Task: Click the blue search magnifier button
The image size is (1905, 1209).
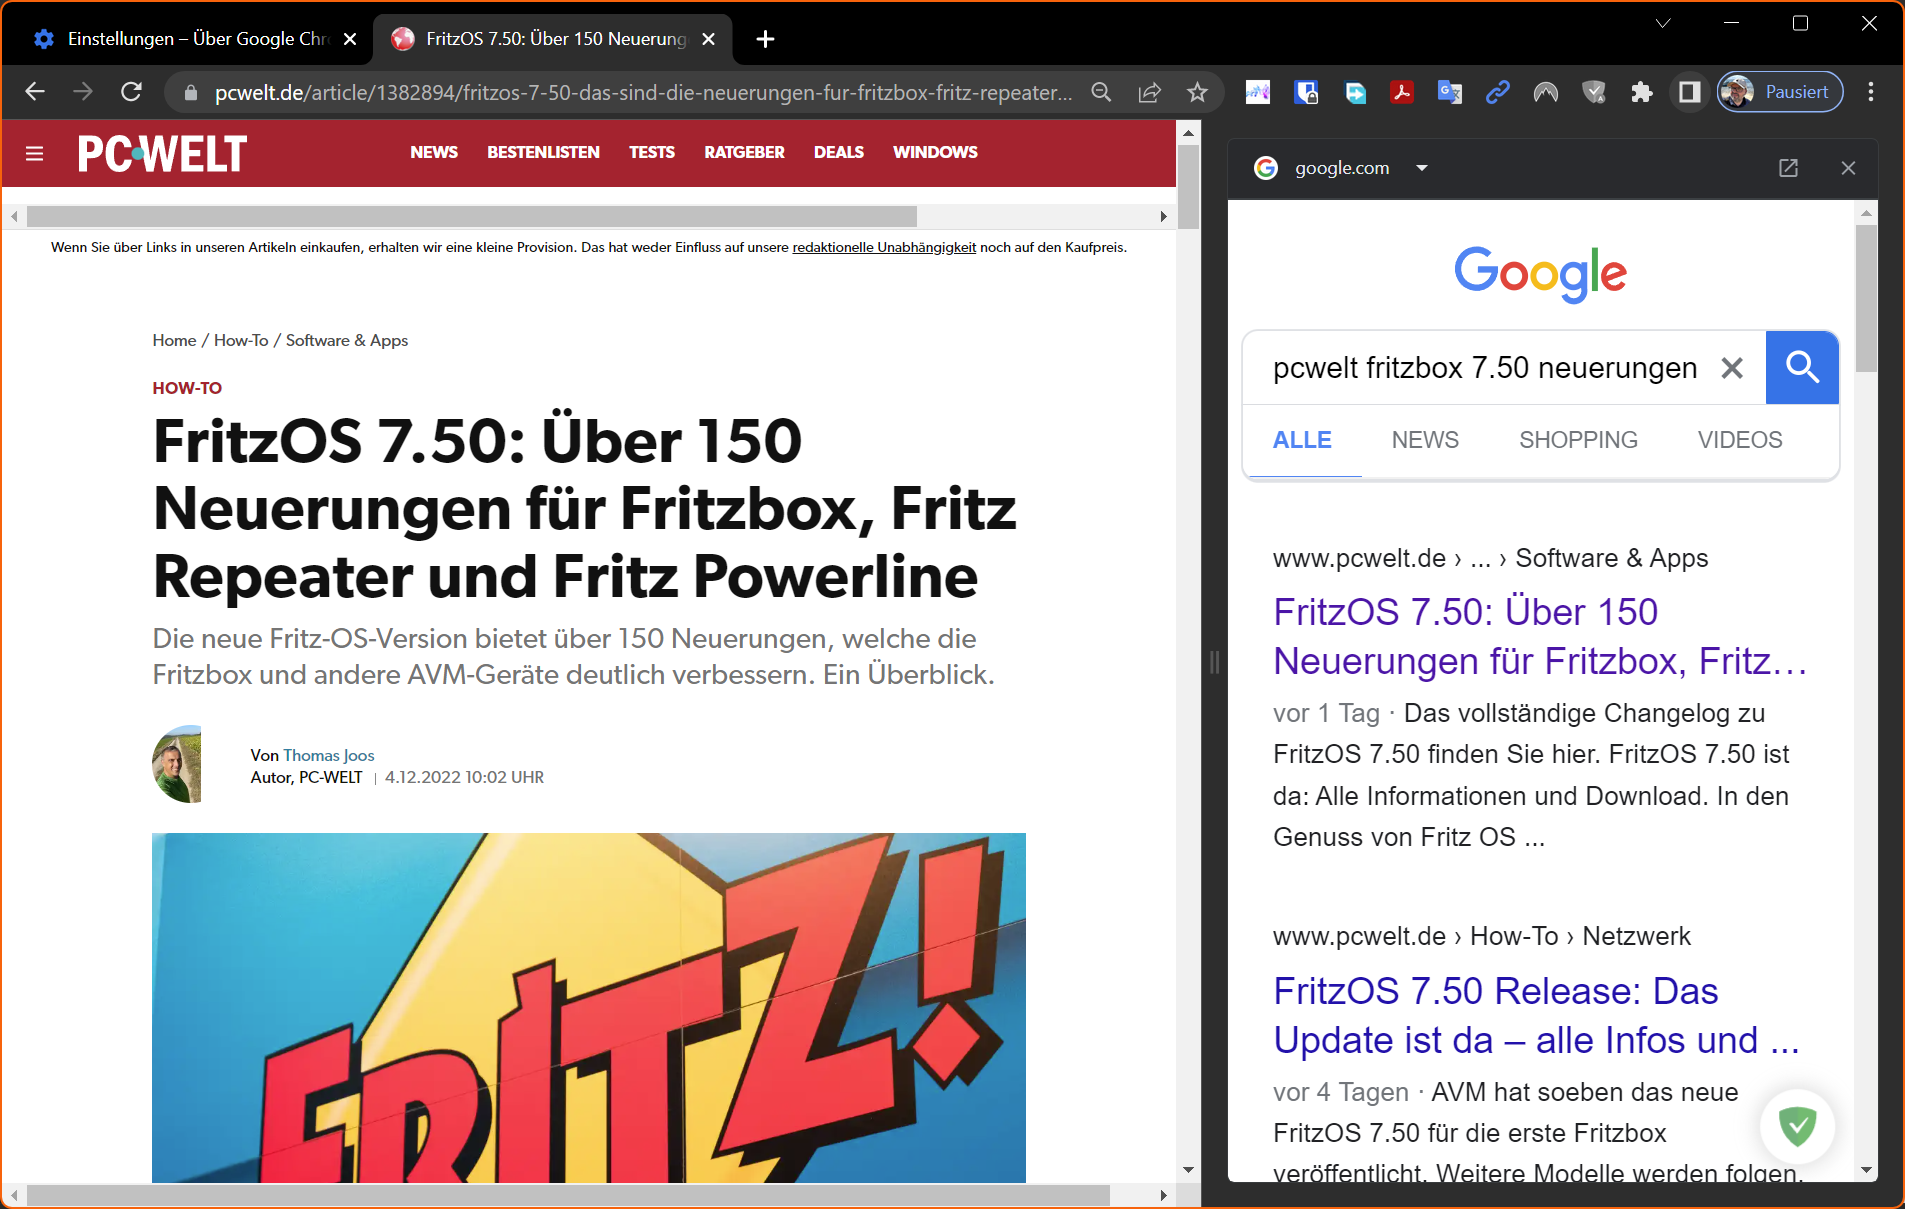Action: click(1802, 367)
